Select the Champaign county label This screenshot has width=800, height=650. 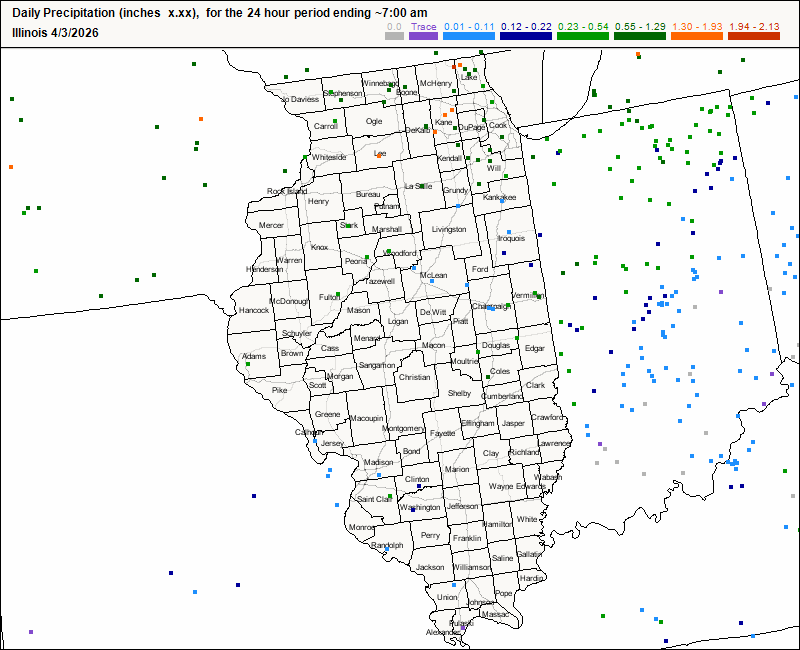click(x=489, y=305)
